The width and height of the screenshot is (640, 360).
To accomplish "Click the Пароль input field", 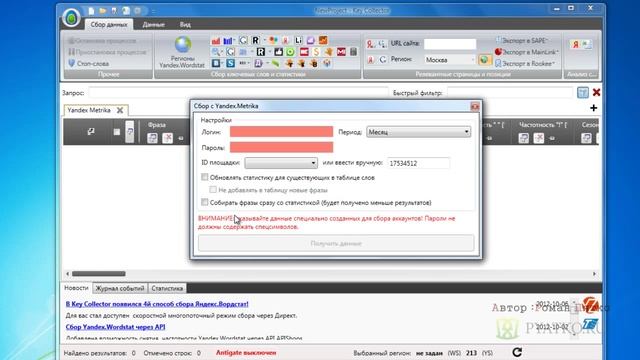I will (x=281, y=147).
